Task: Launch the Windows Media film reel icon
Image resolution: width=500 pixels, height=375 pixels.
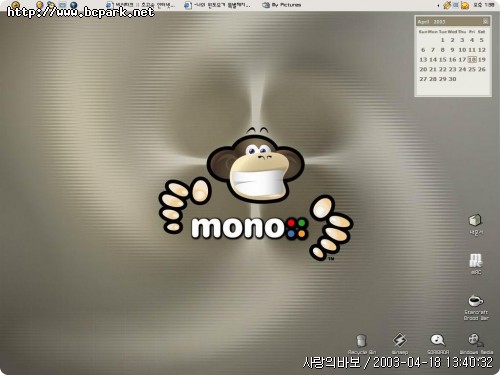Action: coord(476,344)
